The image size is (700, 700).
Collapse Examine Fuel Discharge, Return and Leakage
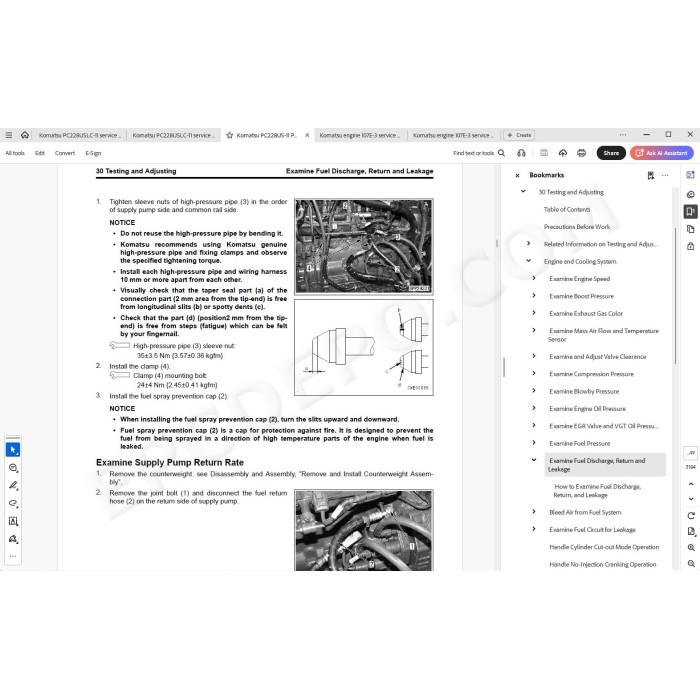[x=534, y=460]
